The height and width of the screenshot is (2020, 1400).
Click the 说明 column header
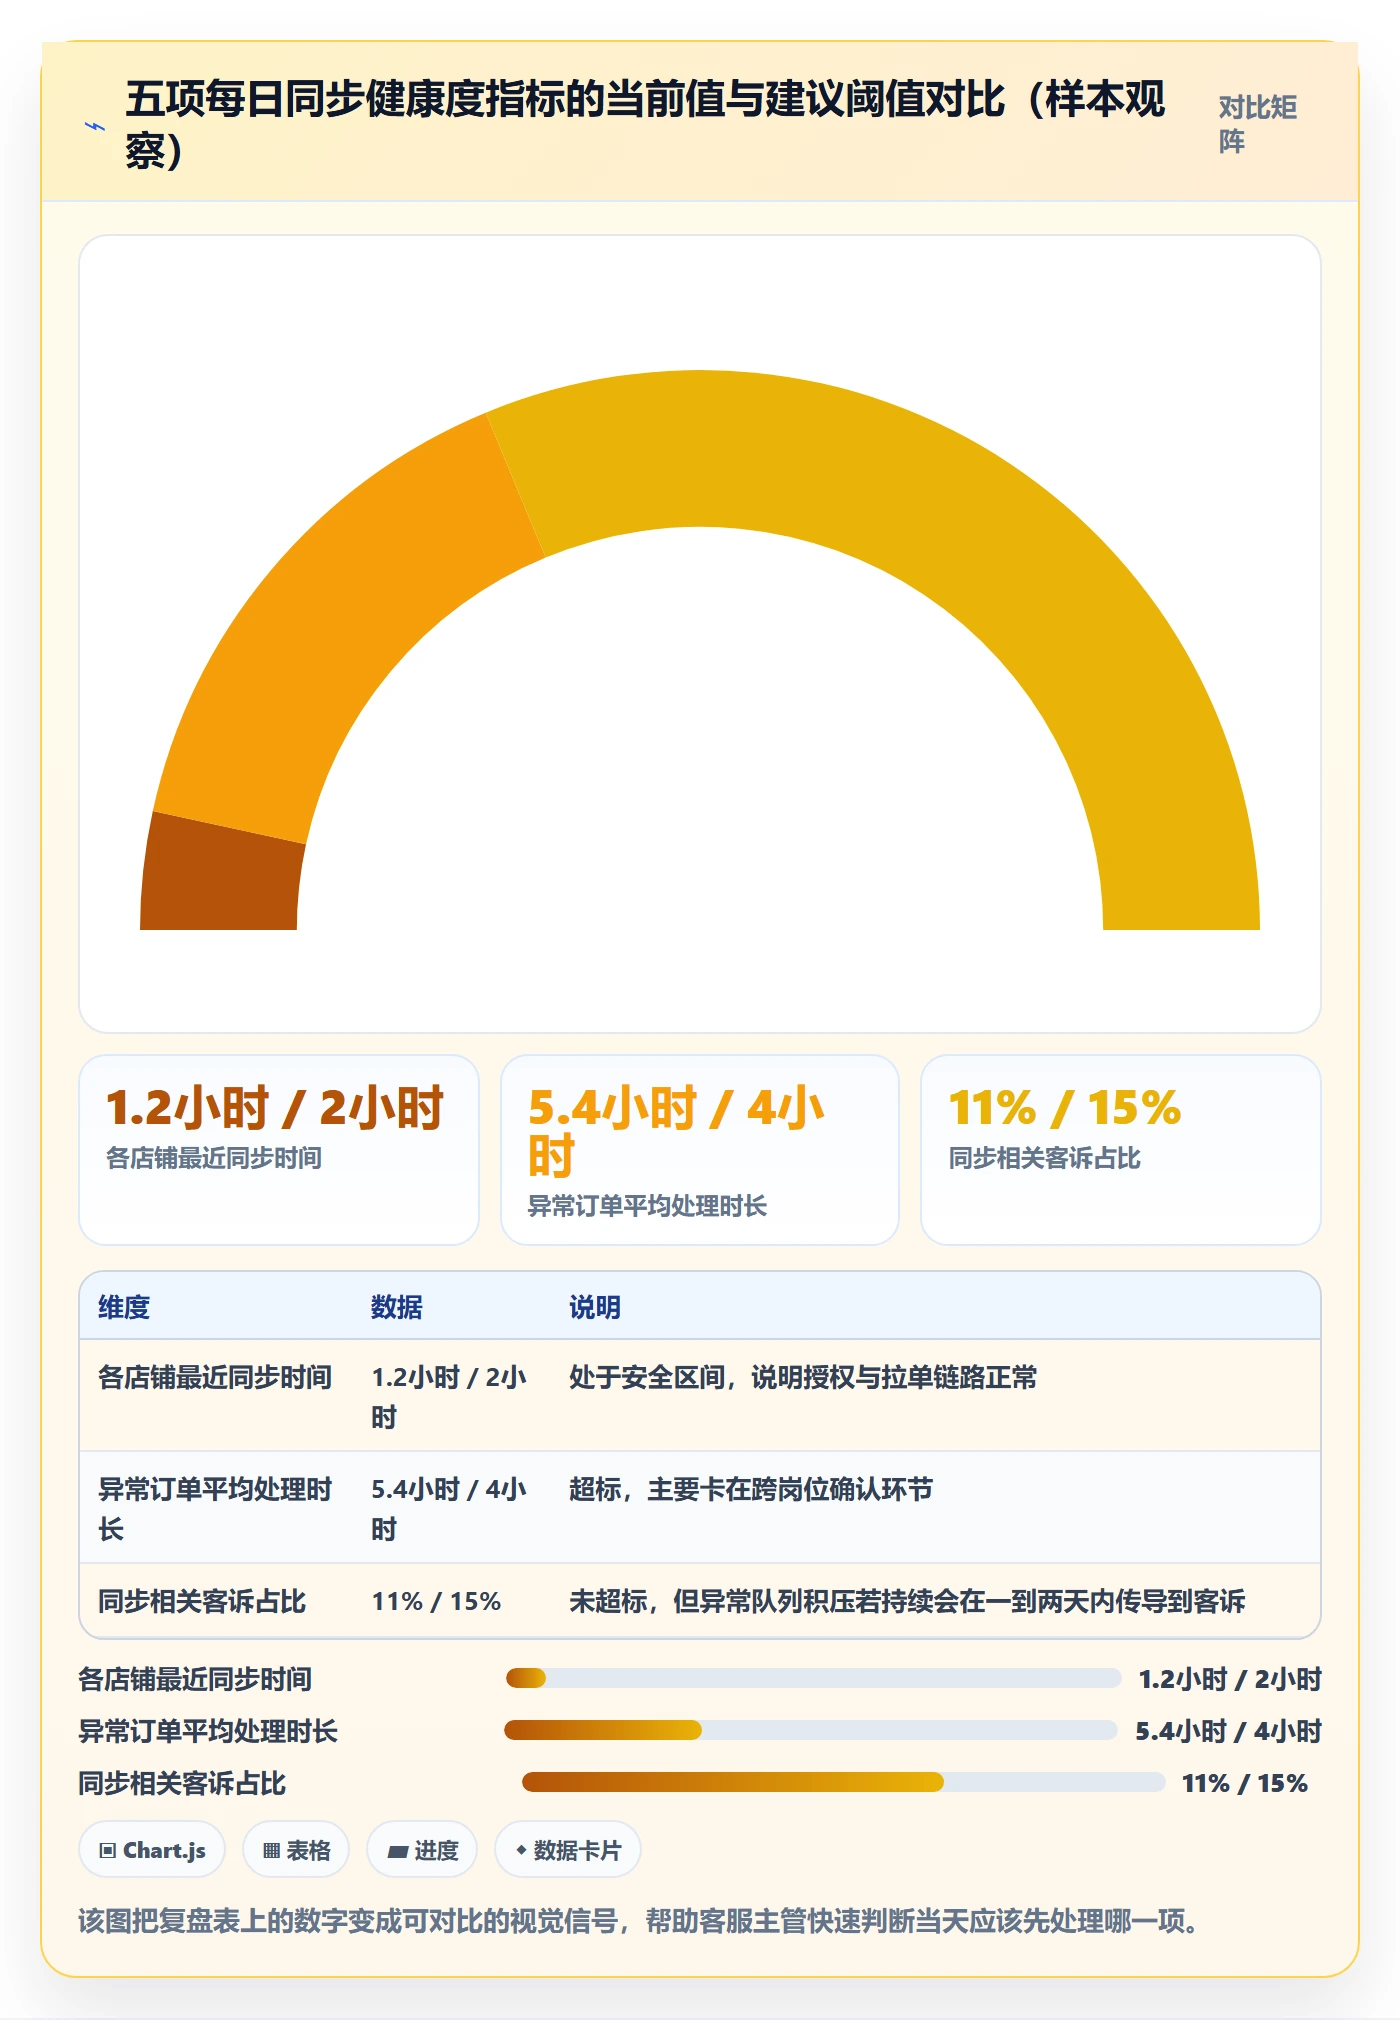click(x=595, y=1307)
